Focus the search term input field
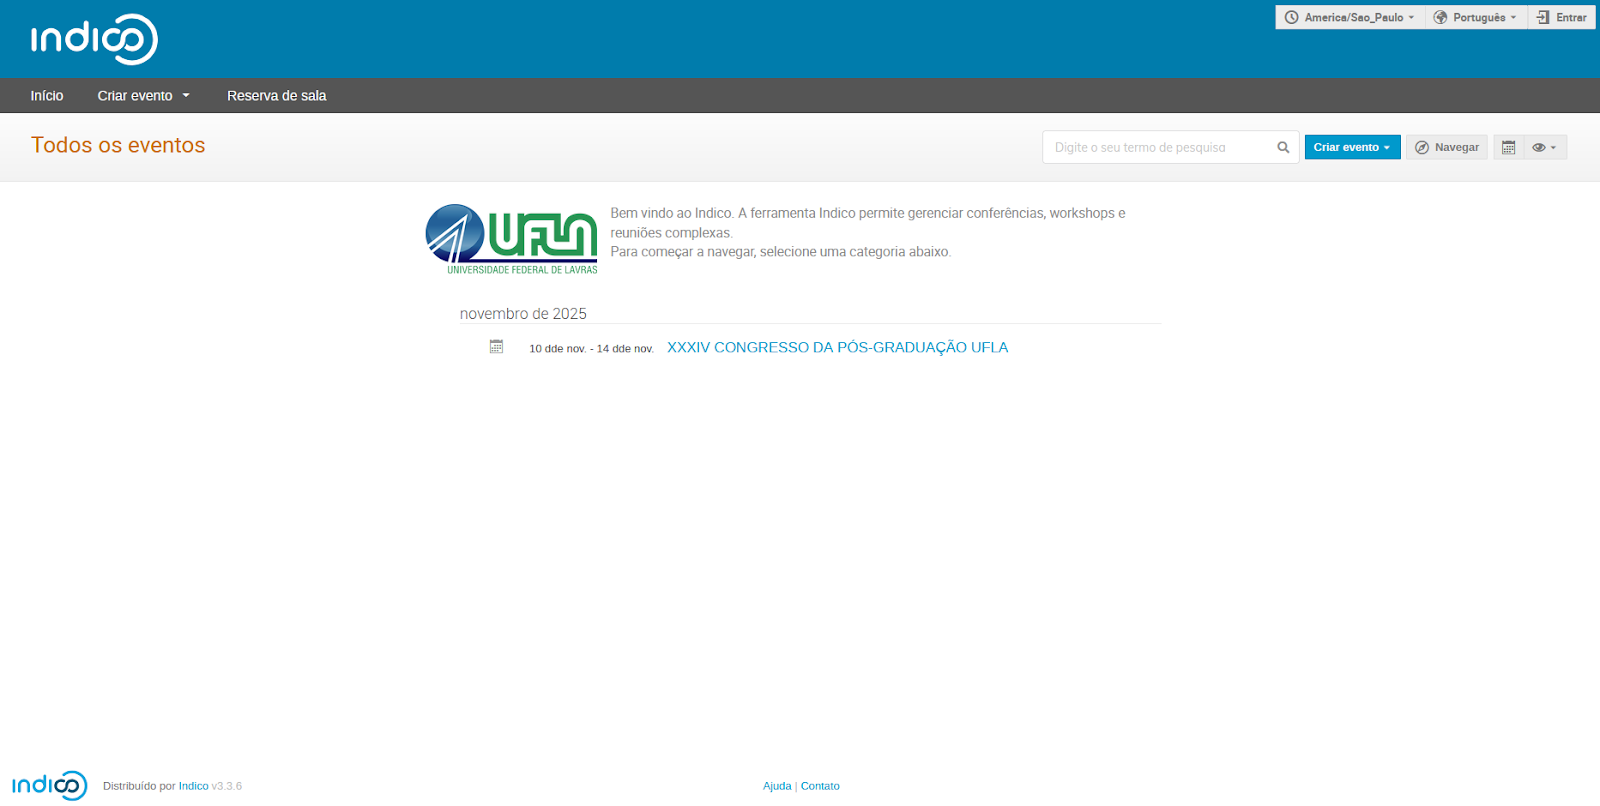Image resolution: width=1600 pixels, height=806 pixels. [1158, 147]
